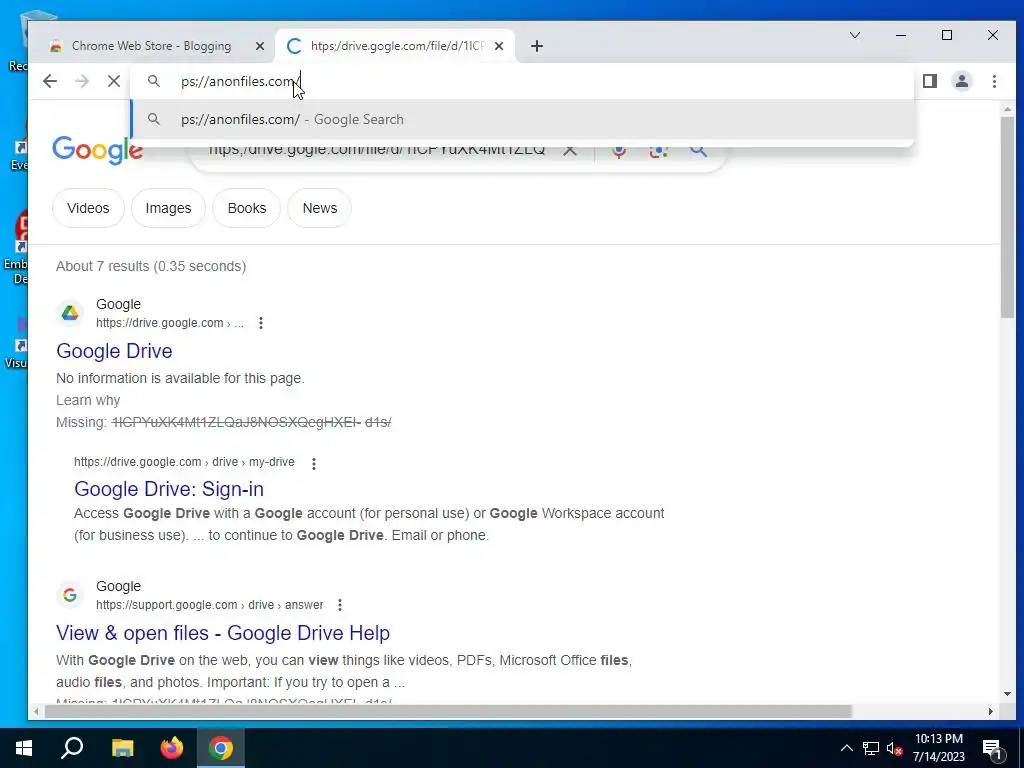This screenshot has height=768, width=1024.
Task: Search by image with Lens
Action: 658,150
